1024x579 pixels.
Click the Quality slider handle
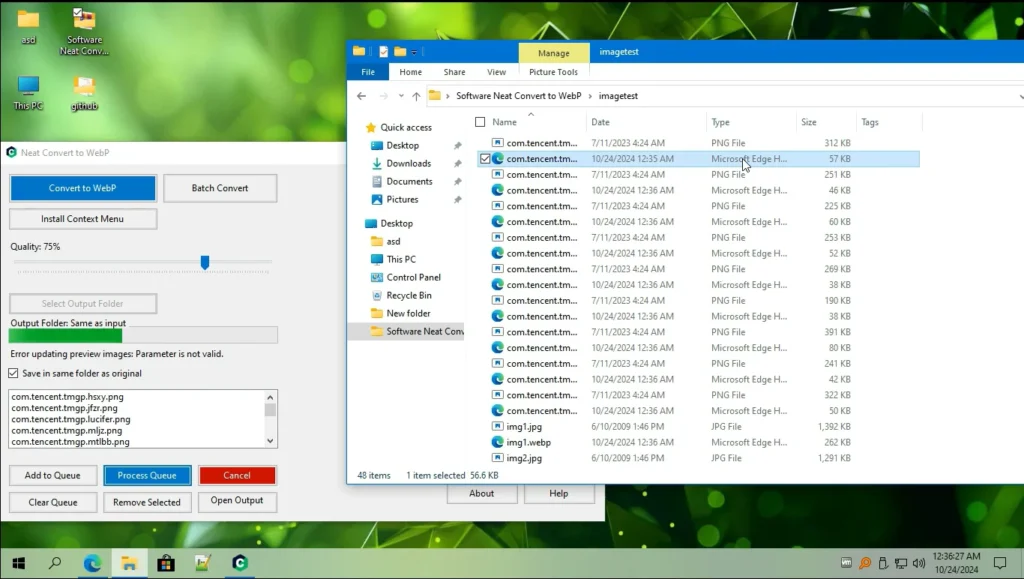click(205, 262)
